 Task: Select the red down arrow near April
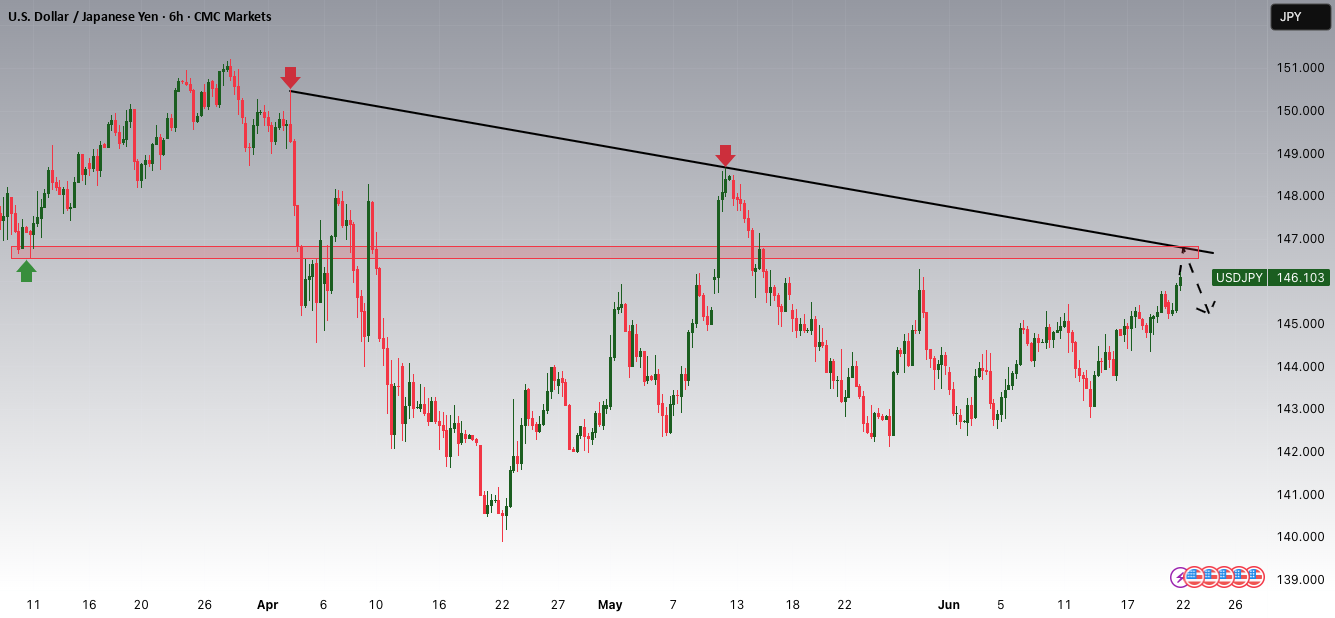[x=290, y=78]
